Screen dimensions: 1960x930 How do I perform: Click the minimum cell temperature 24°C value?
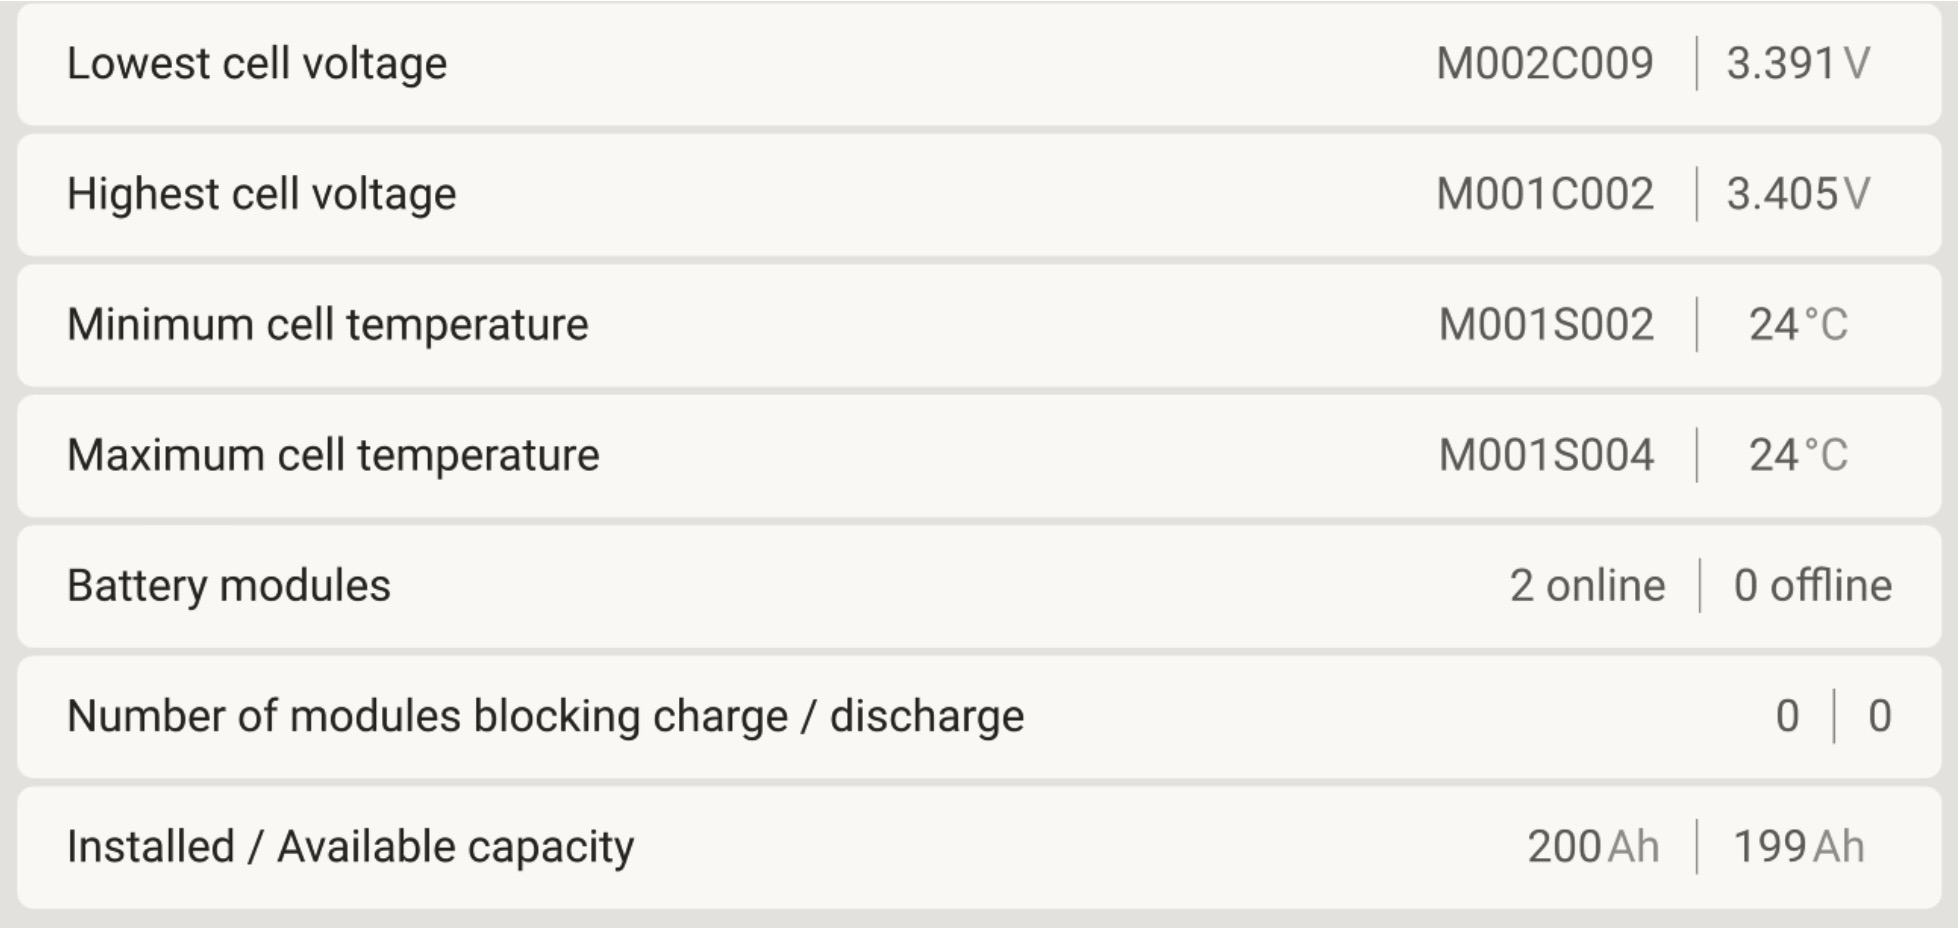(1798, 325)
